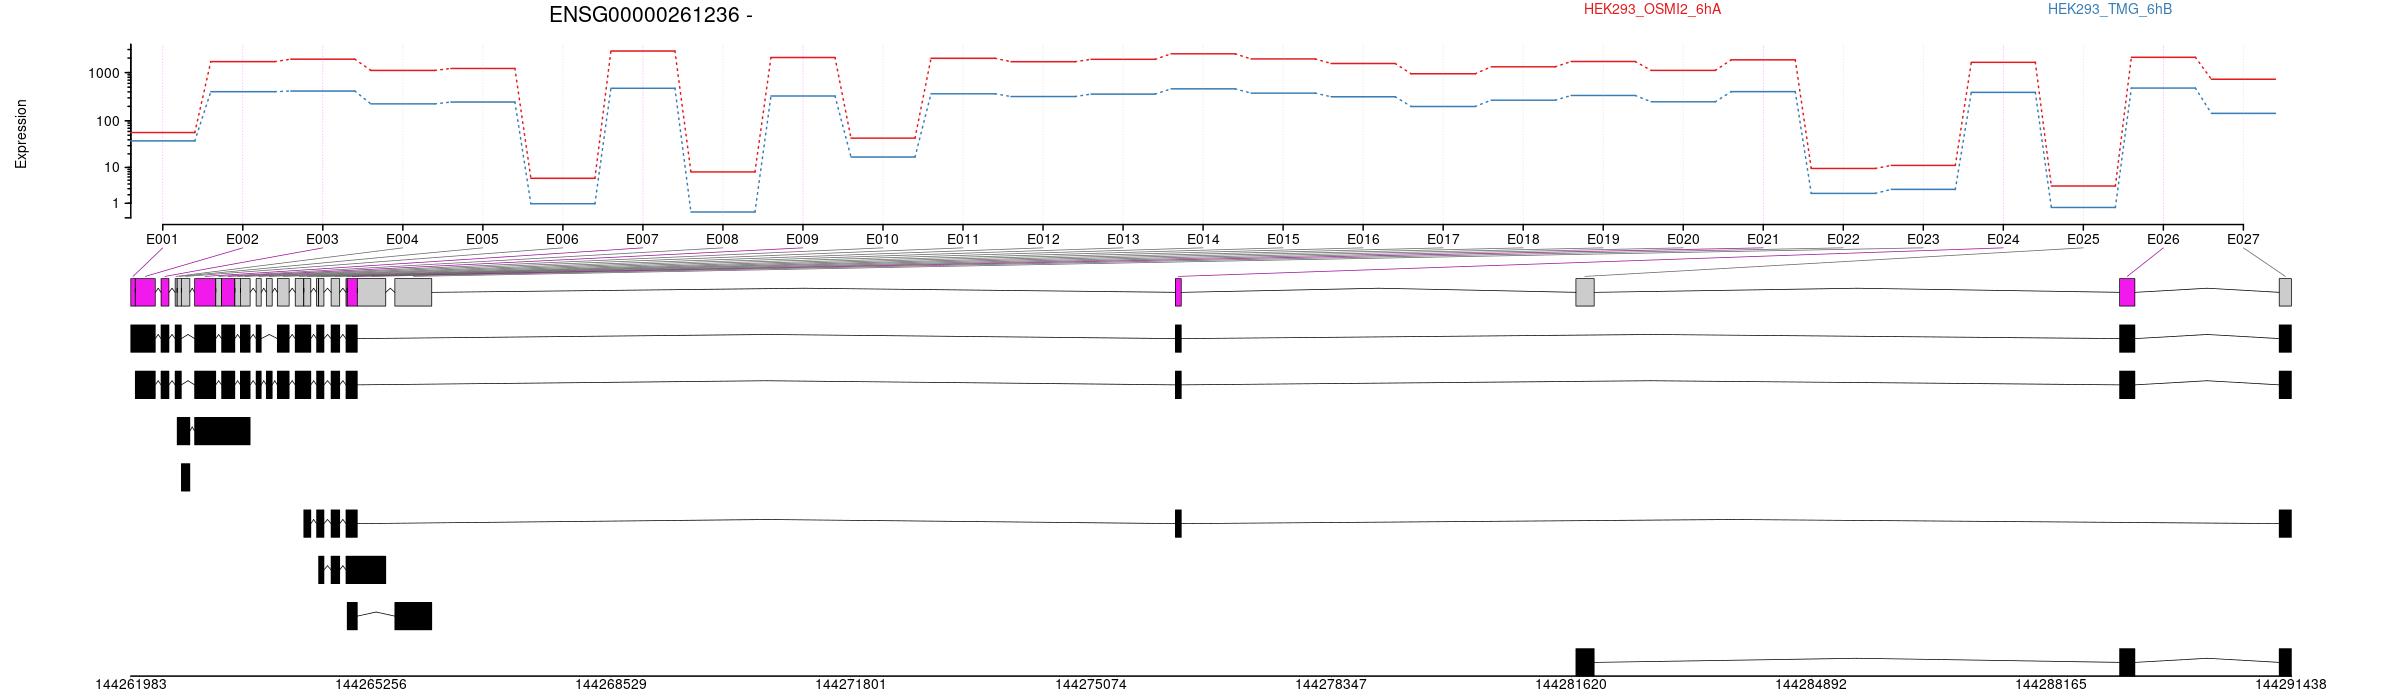The height and width of the screenshot is (700, 2400).
Task: Click exon label E011
Action: point(963,240)
